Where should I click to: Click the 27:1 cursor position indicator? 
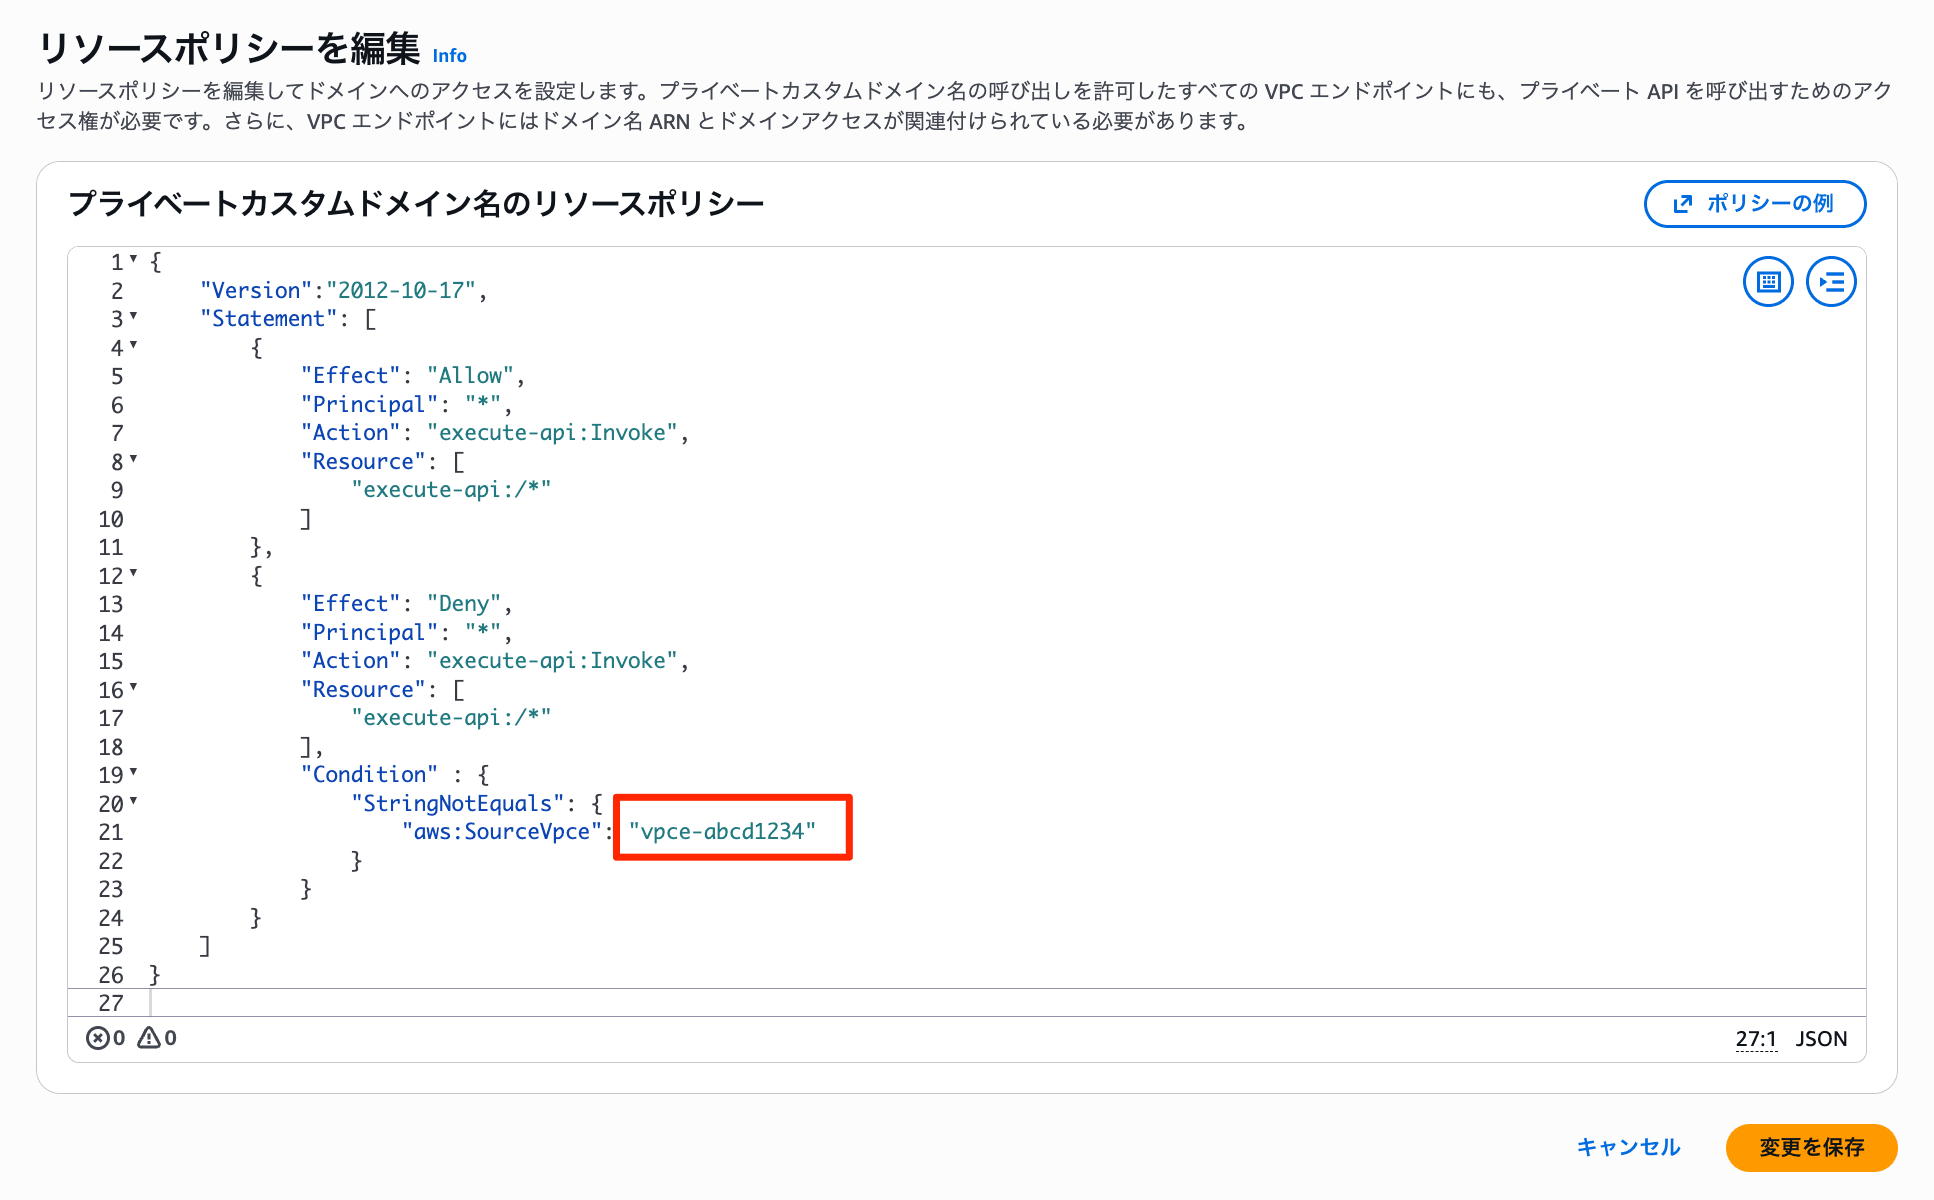point(1756,1038)
